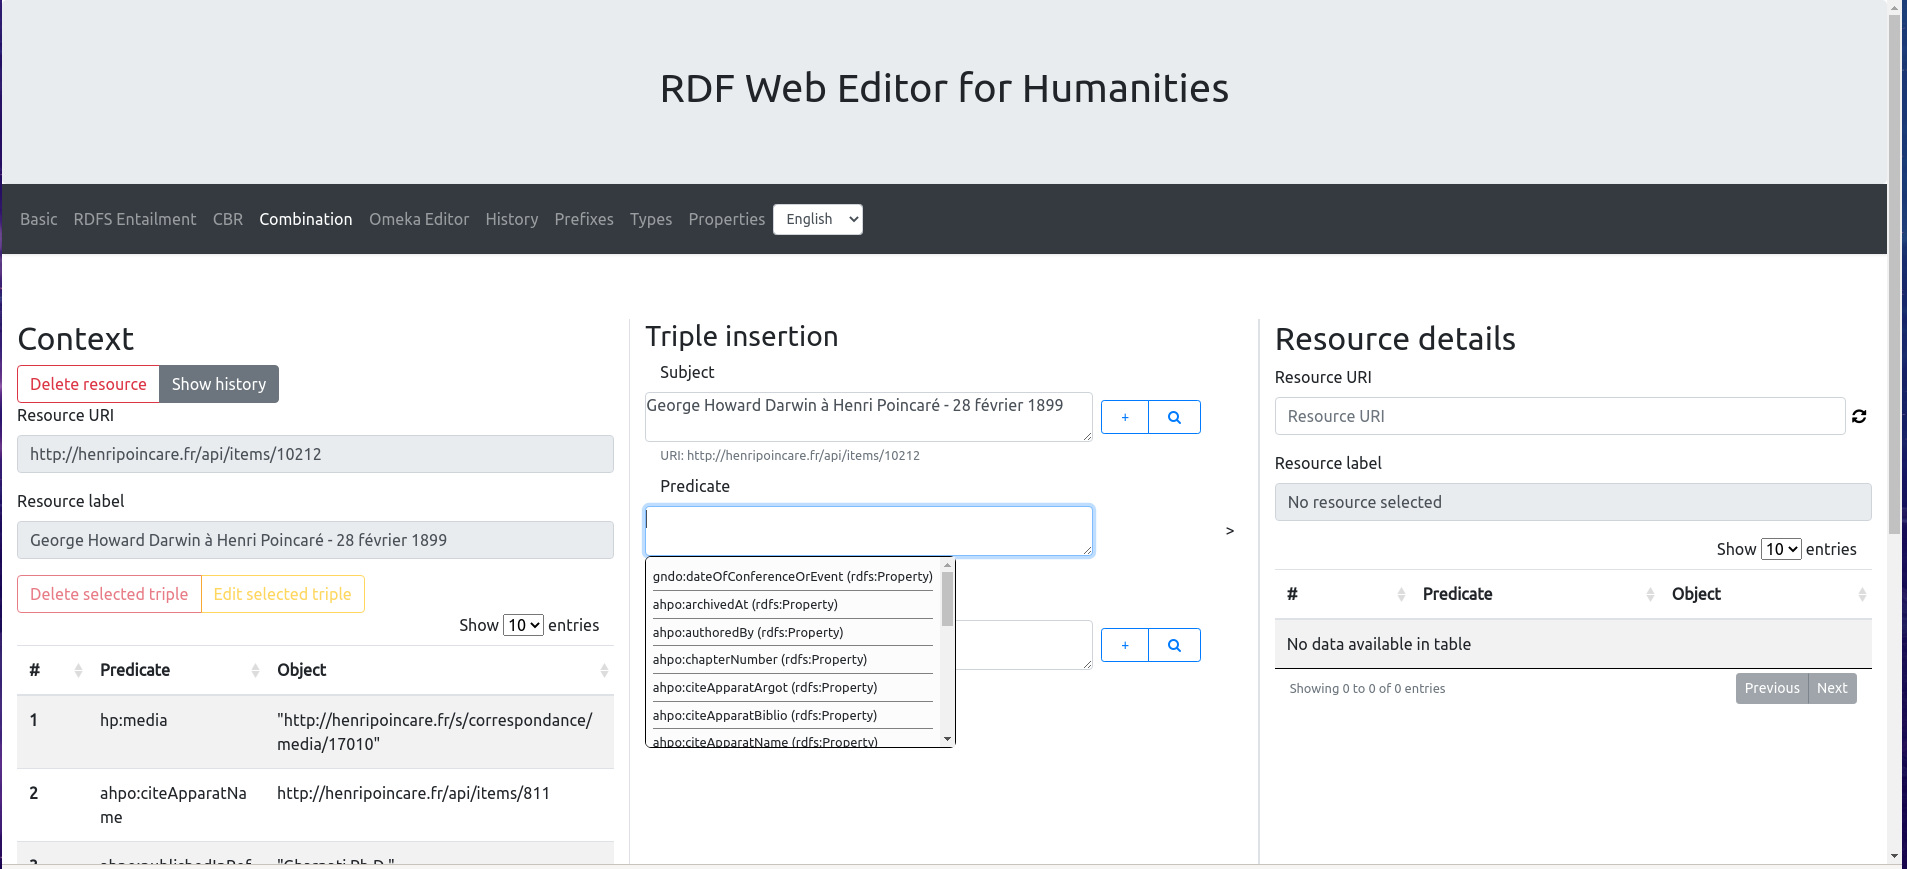Click the Delete resource button
The height and width of the screenshot is (869, 1907).
[88, 384]
